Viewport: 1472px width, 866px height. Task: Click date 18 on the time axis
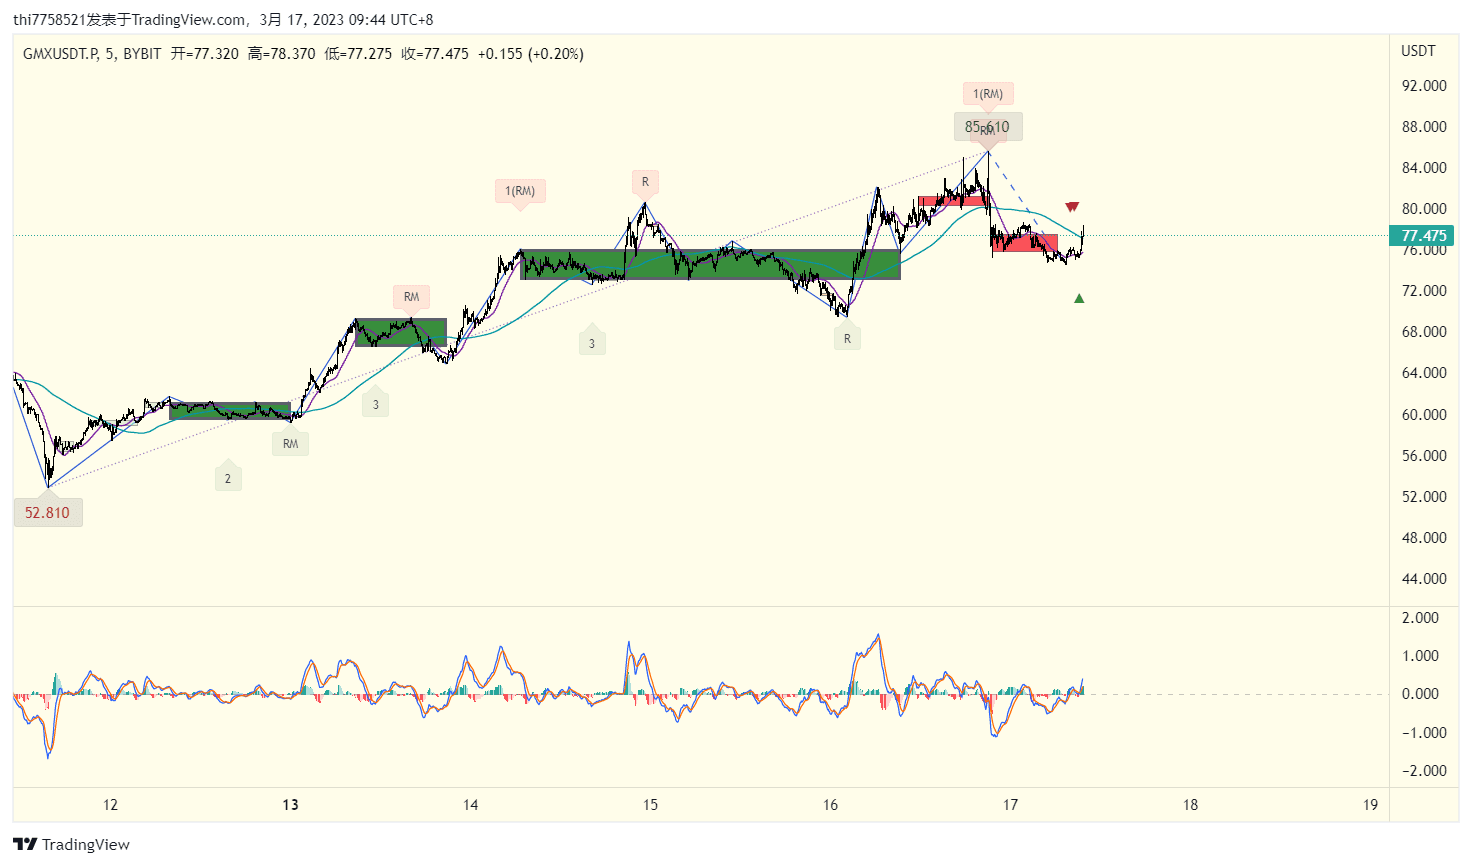pos(1190,805)
